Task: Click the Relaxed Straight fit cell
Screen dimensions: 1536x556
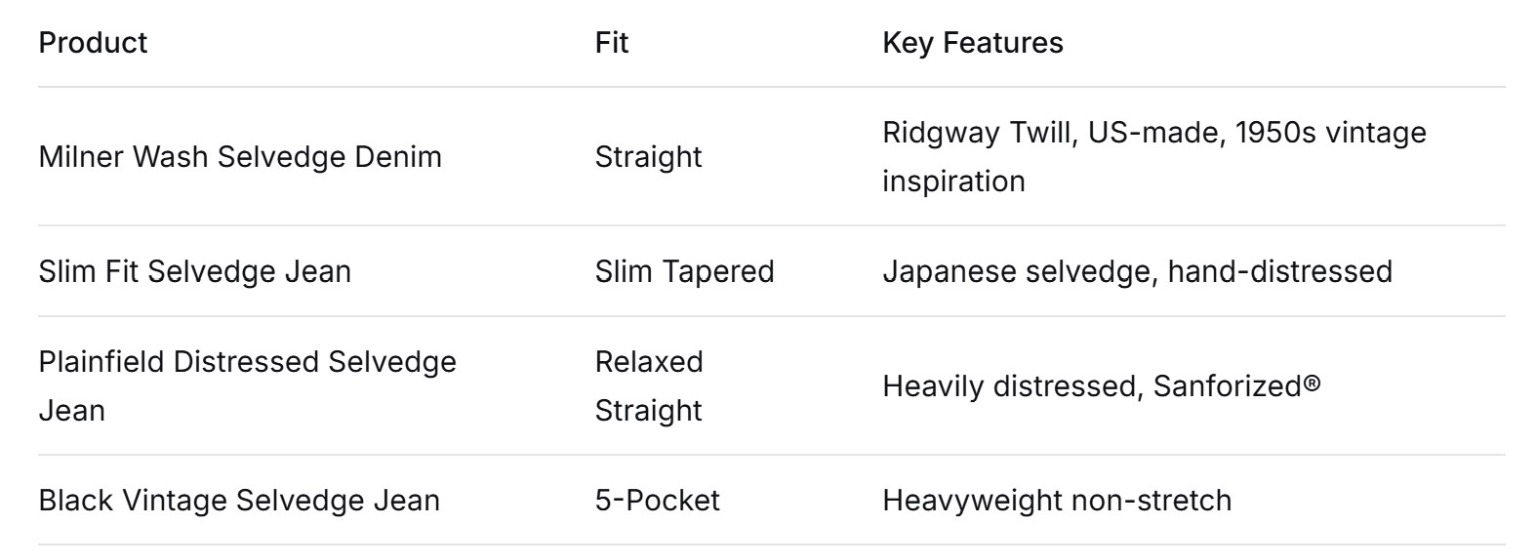Action: click(x=649, y=386)
